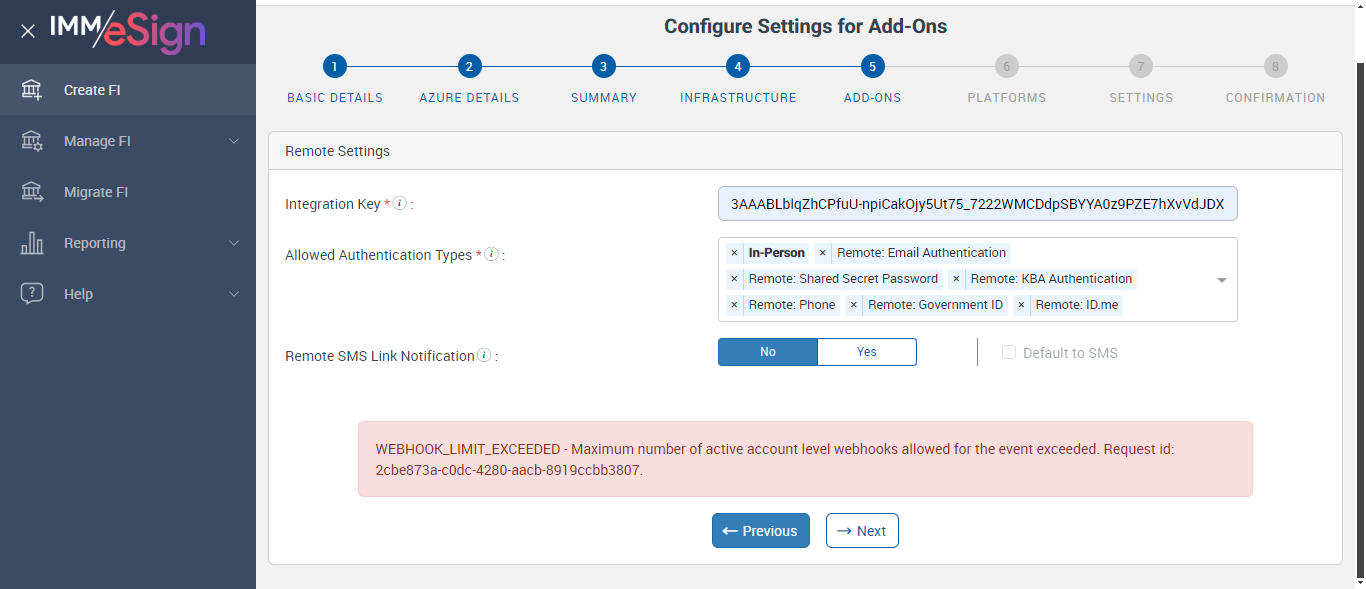Click the Integration Key input field
This screenshot has width=1366, height=589.
click(x=977, y=203)
